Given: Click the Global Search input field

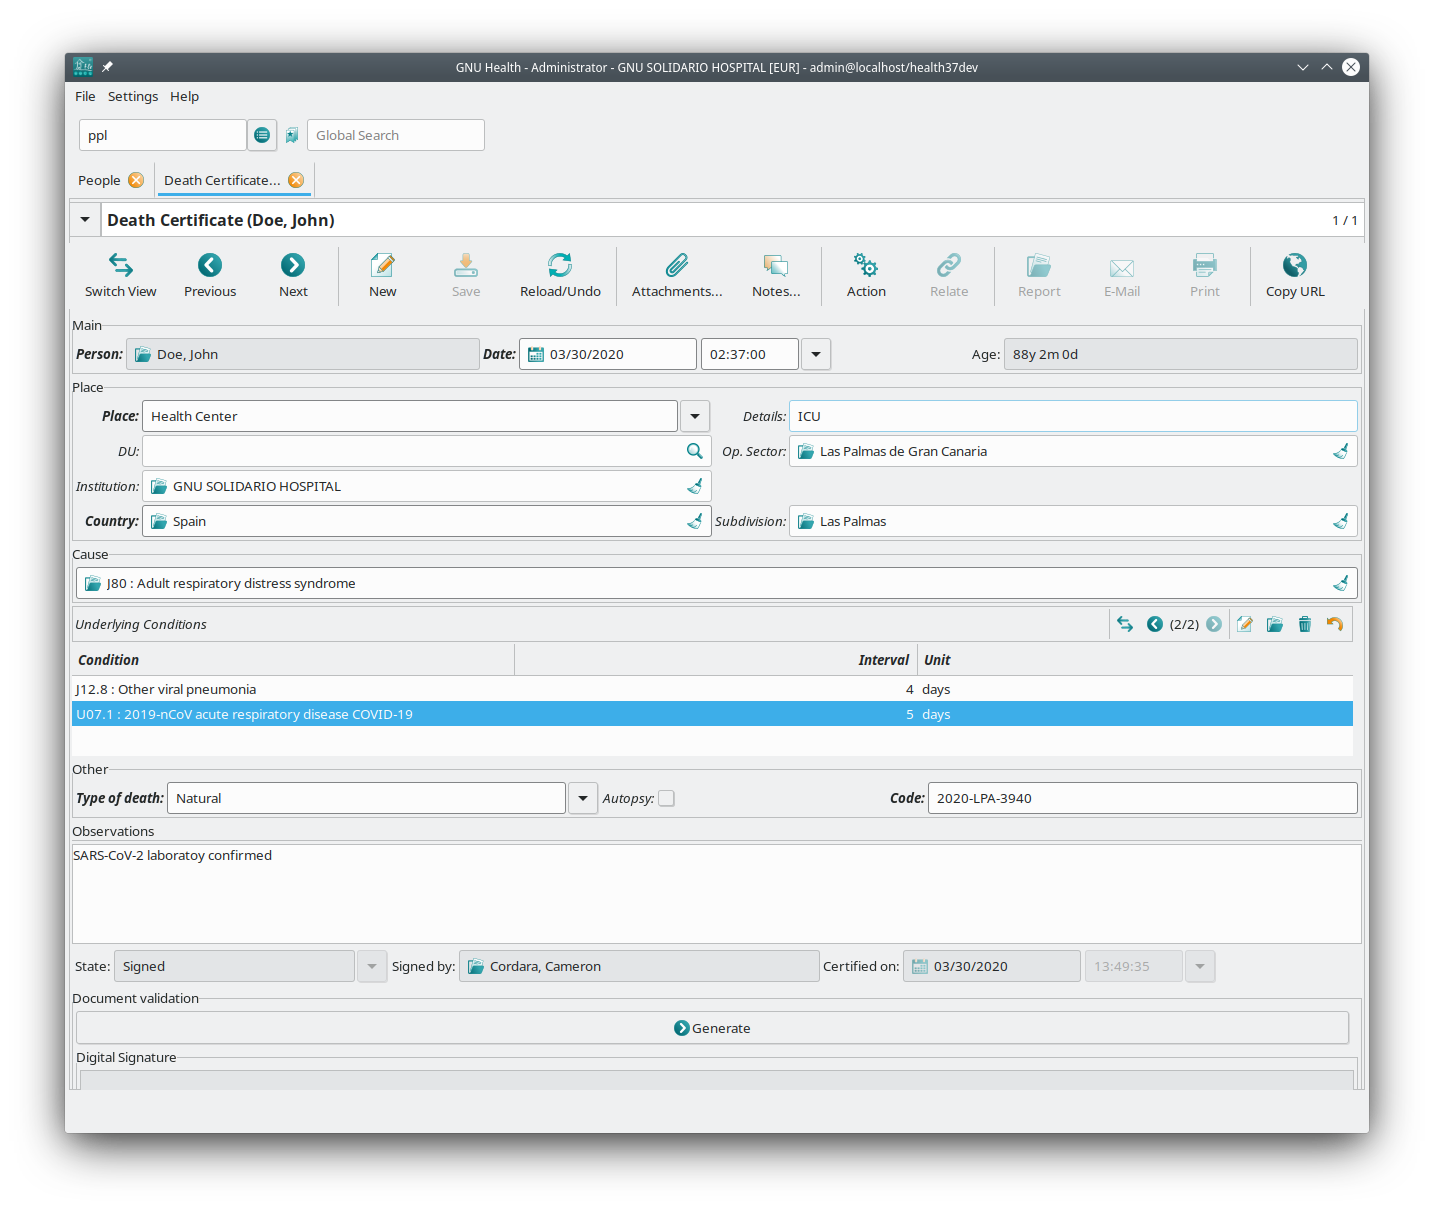Looking at the screenshot, I should (396, 135).
